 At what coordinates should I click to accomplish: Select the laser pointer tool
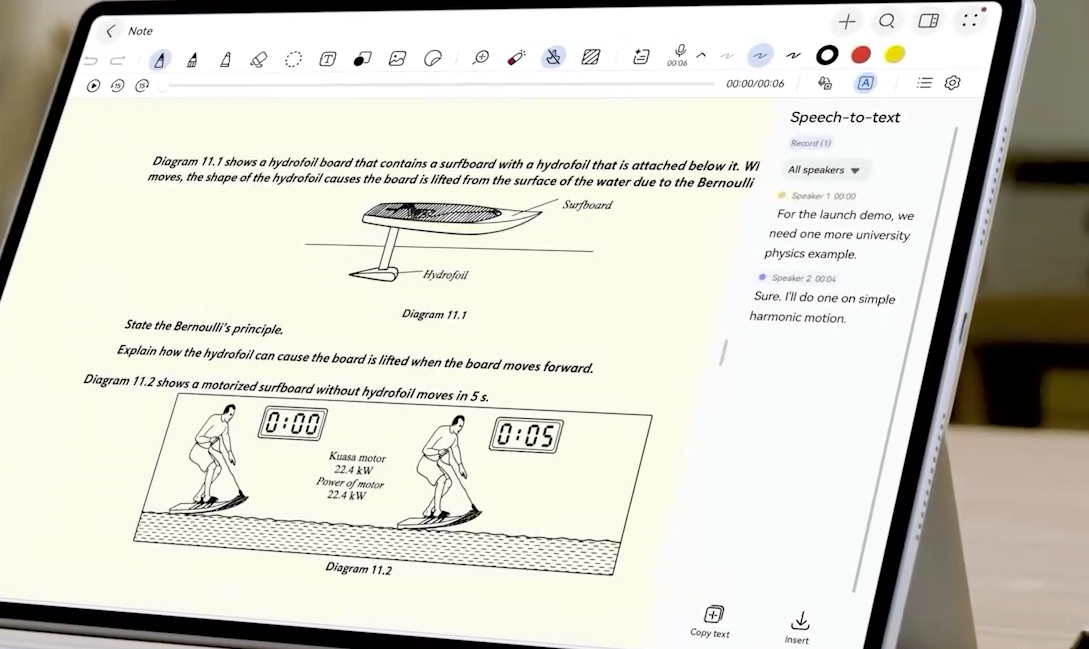click(516, 57)
